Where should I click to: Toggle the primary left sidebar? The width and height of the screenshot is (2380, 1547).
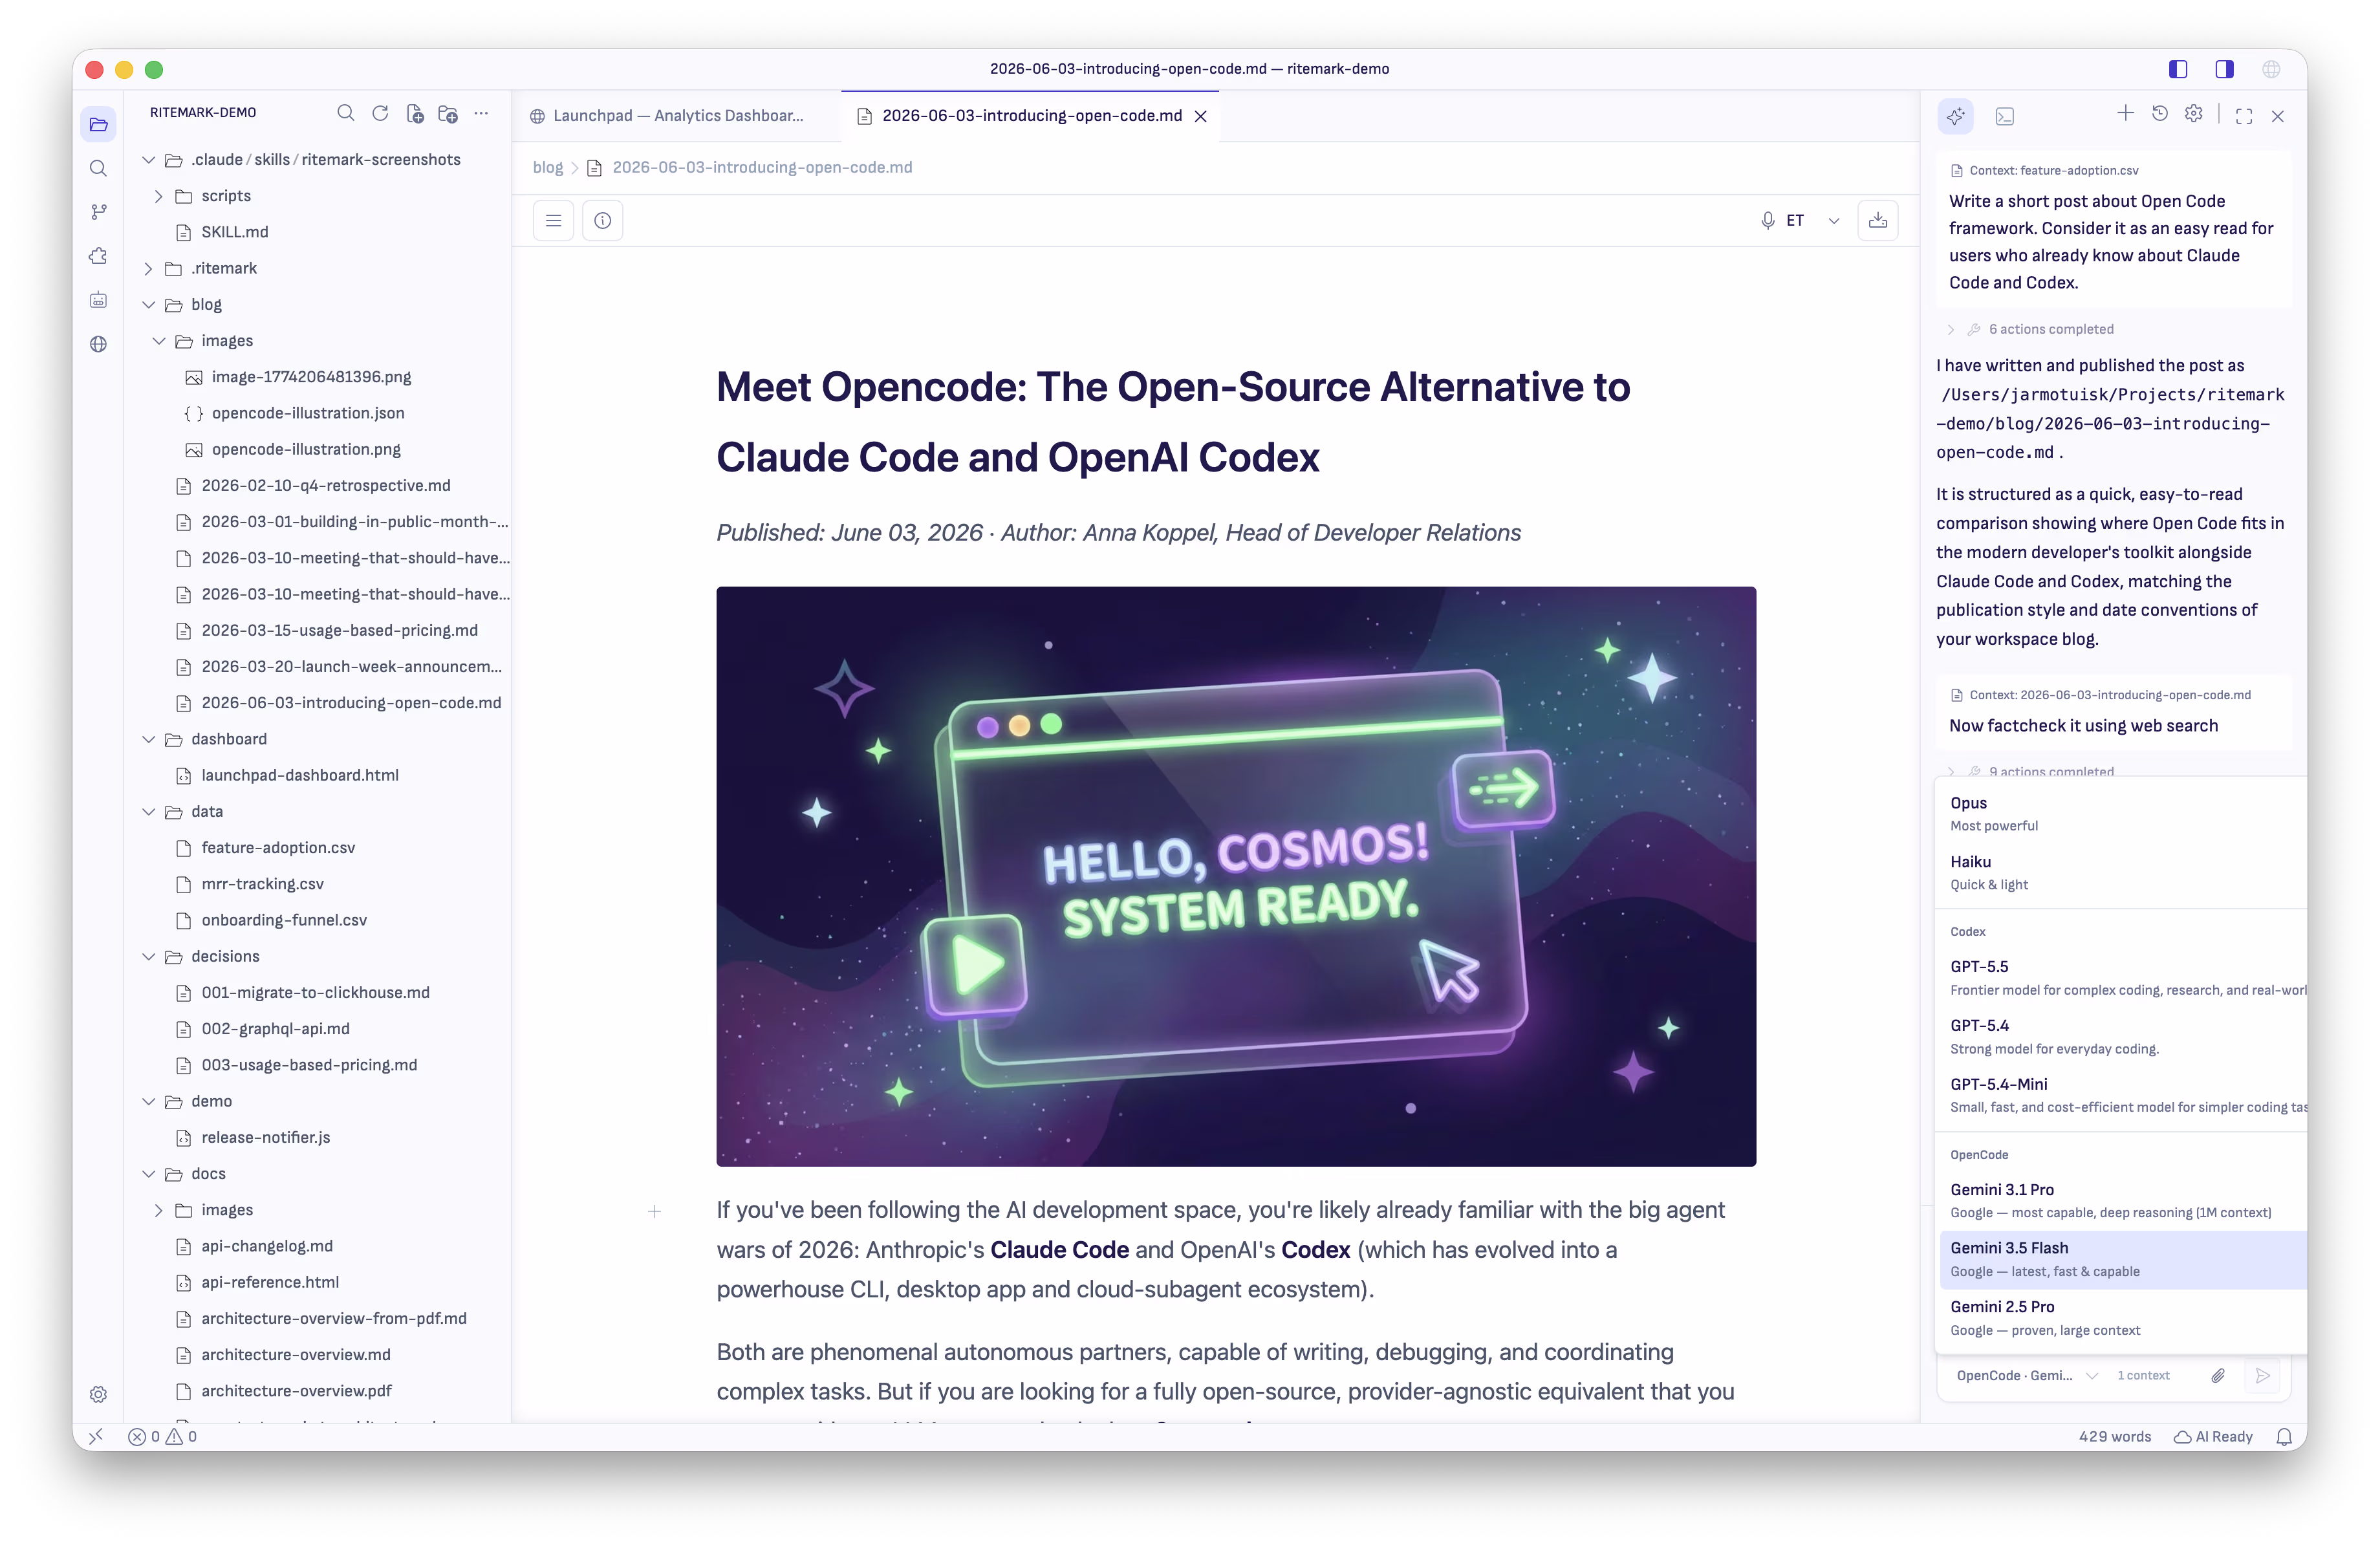2178,69
